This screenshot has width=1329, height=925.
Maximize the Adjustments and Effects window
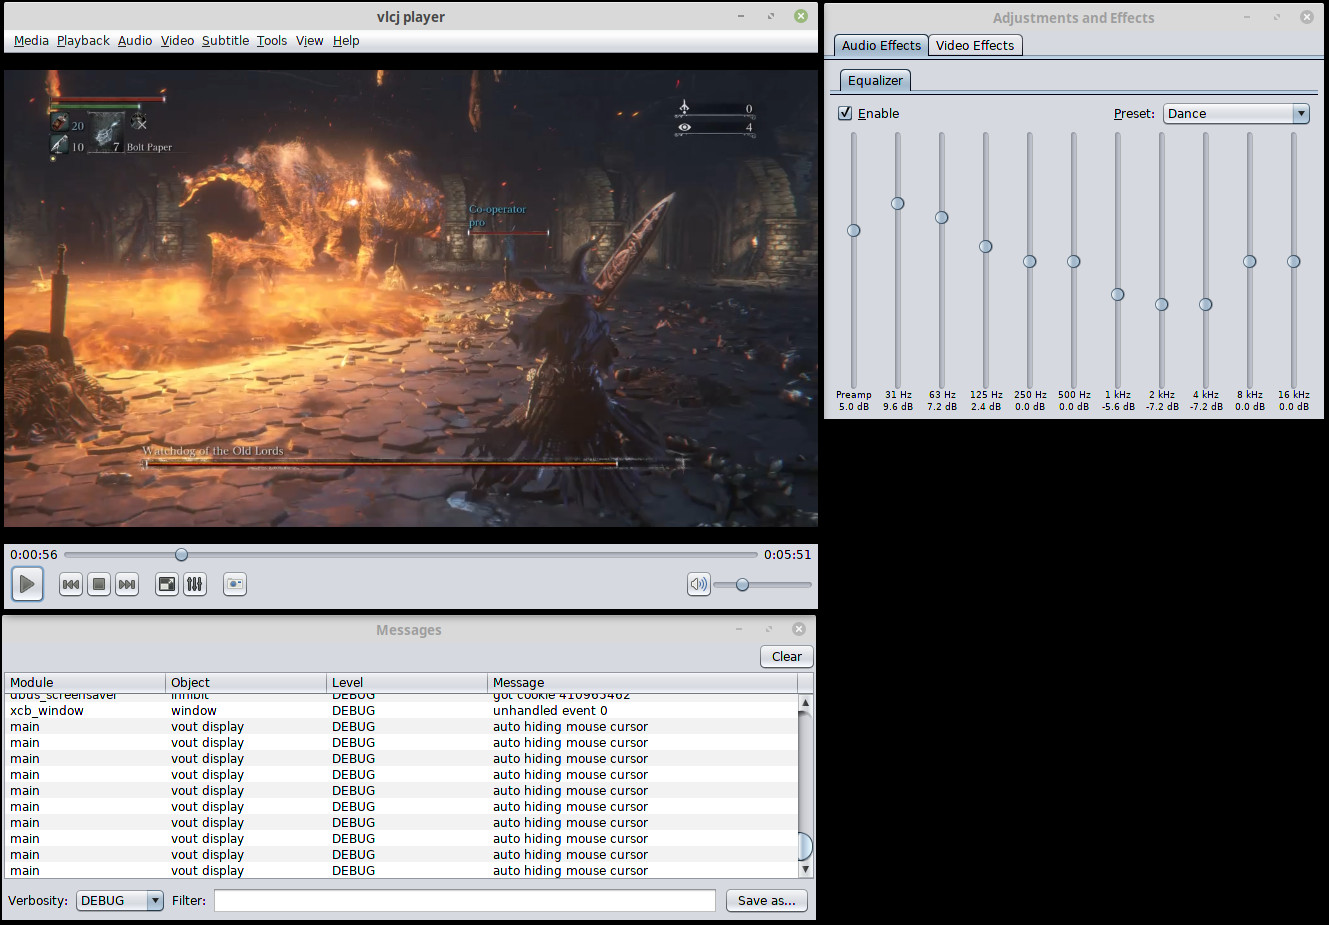pos(1277,17)
